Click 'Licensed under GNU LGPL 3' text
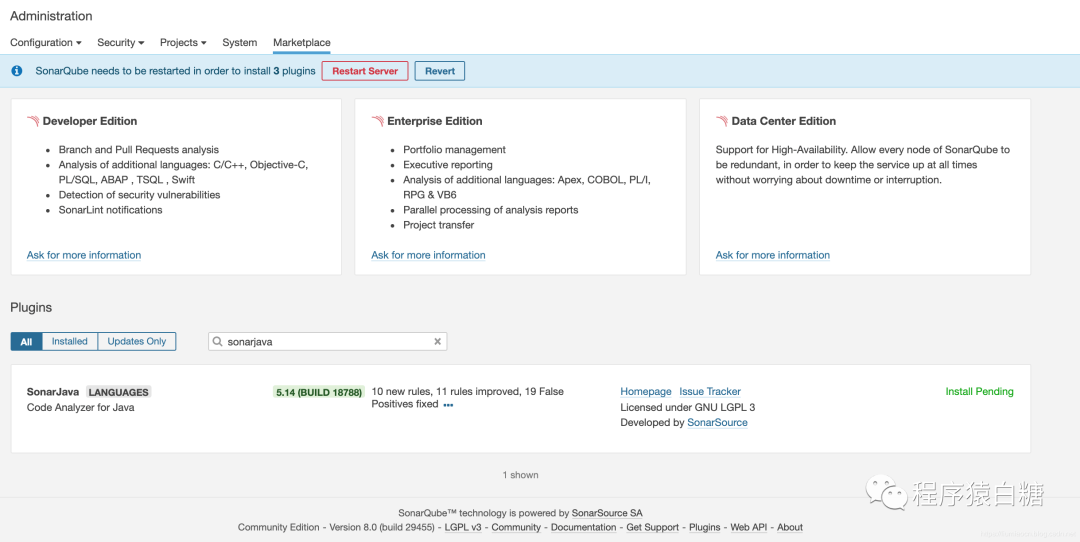This screenshot has width=1080, height=542. [687, 407]
